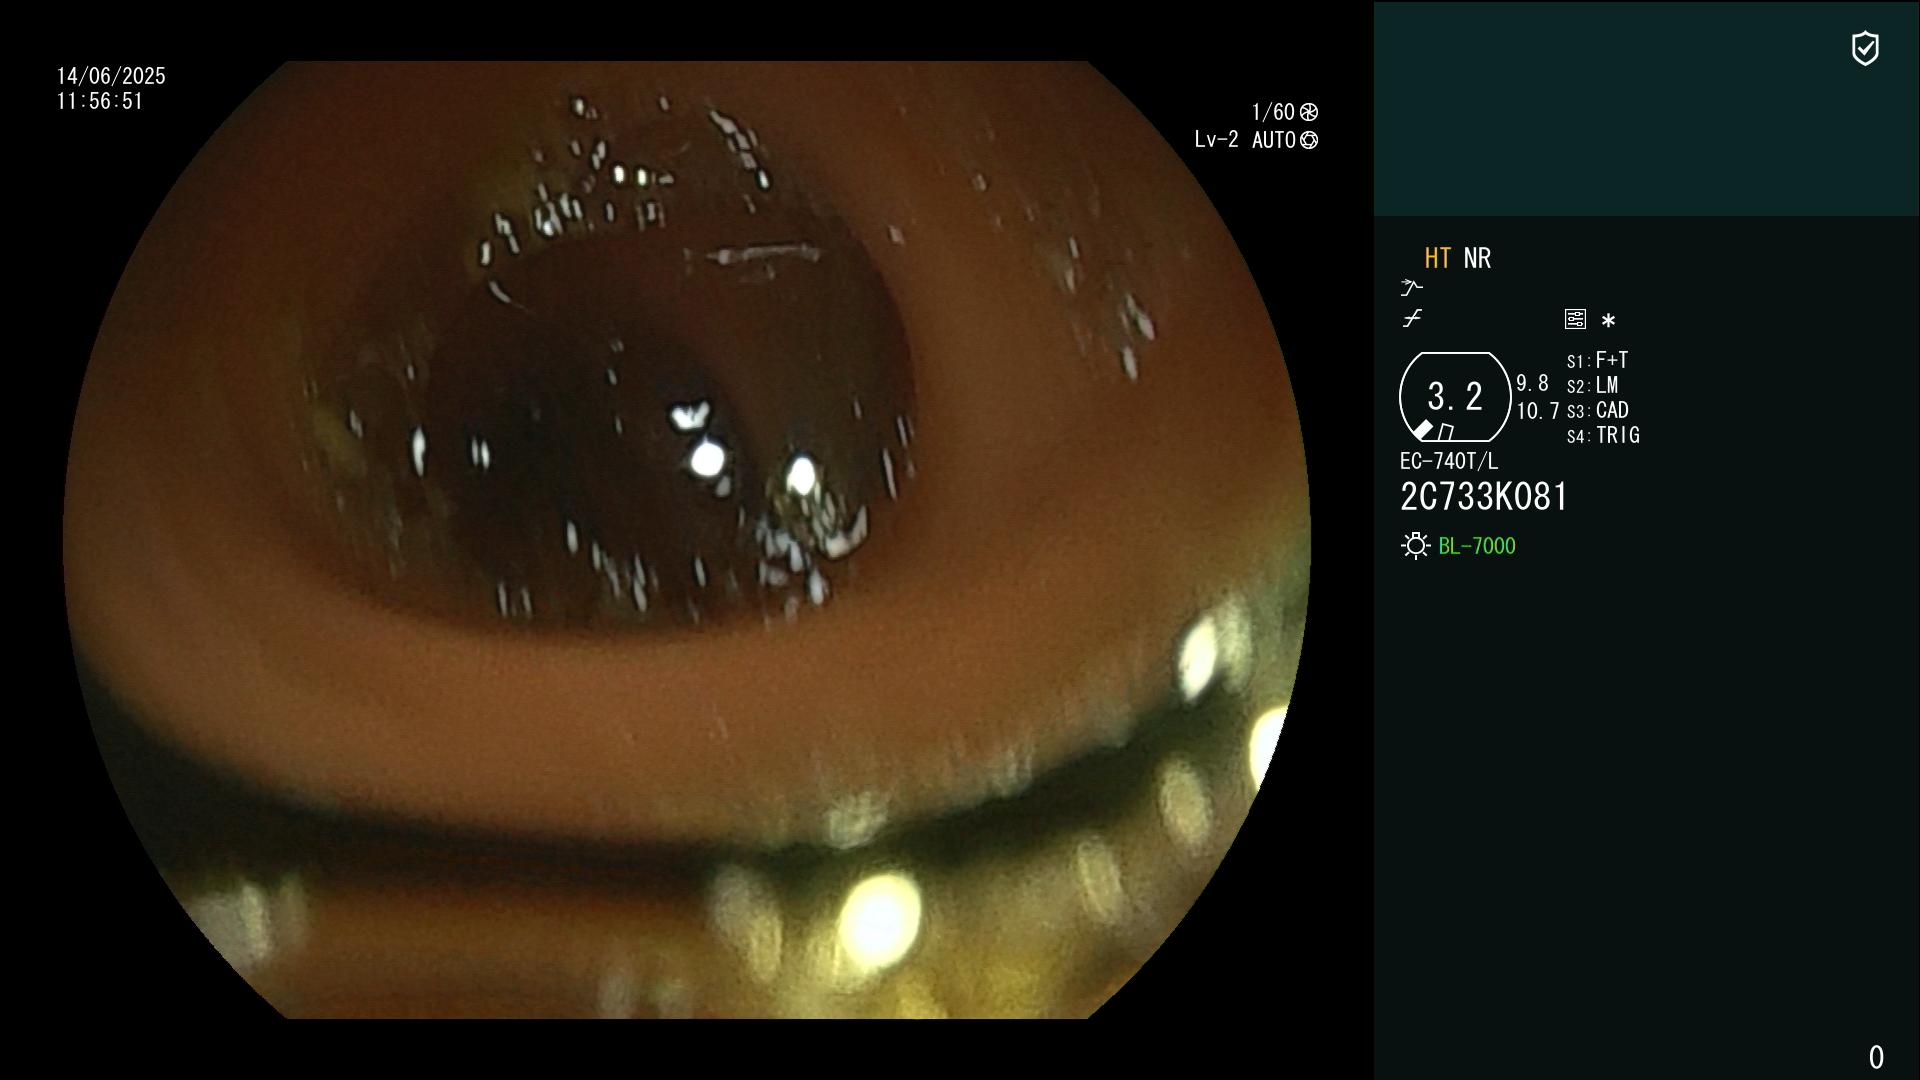Click the serial number 2C733K081
Screen dimensions: 1920x1080
tap(1484, 496)
